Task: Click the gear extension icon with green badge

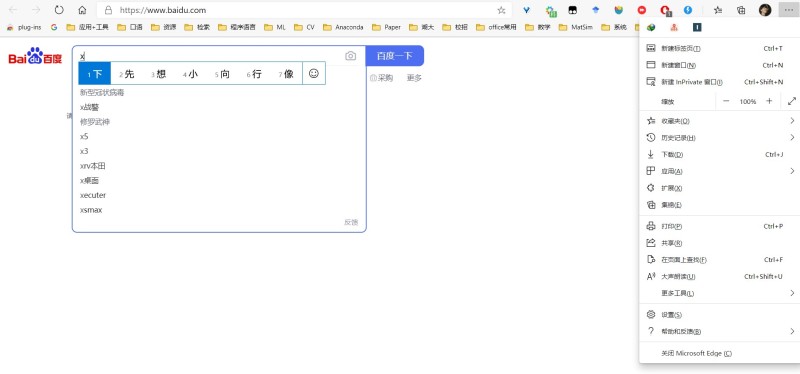Action: 550,10
